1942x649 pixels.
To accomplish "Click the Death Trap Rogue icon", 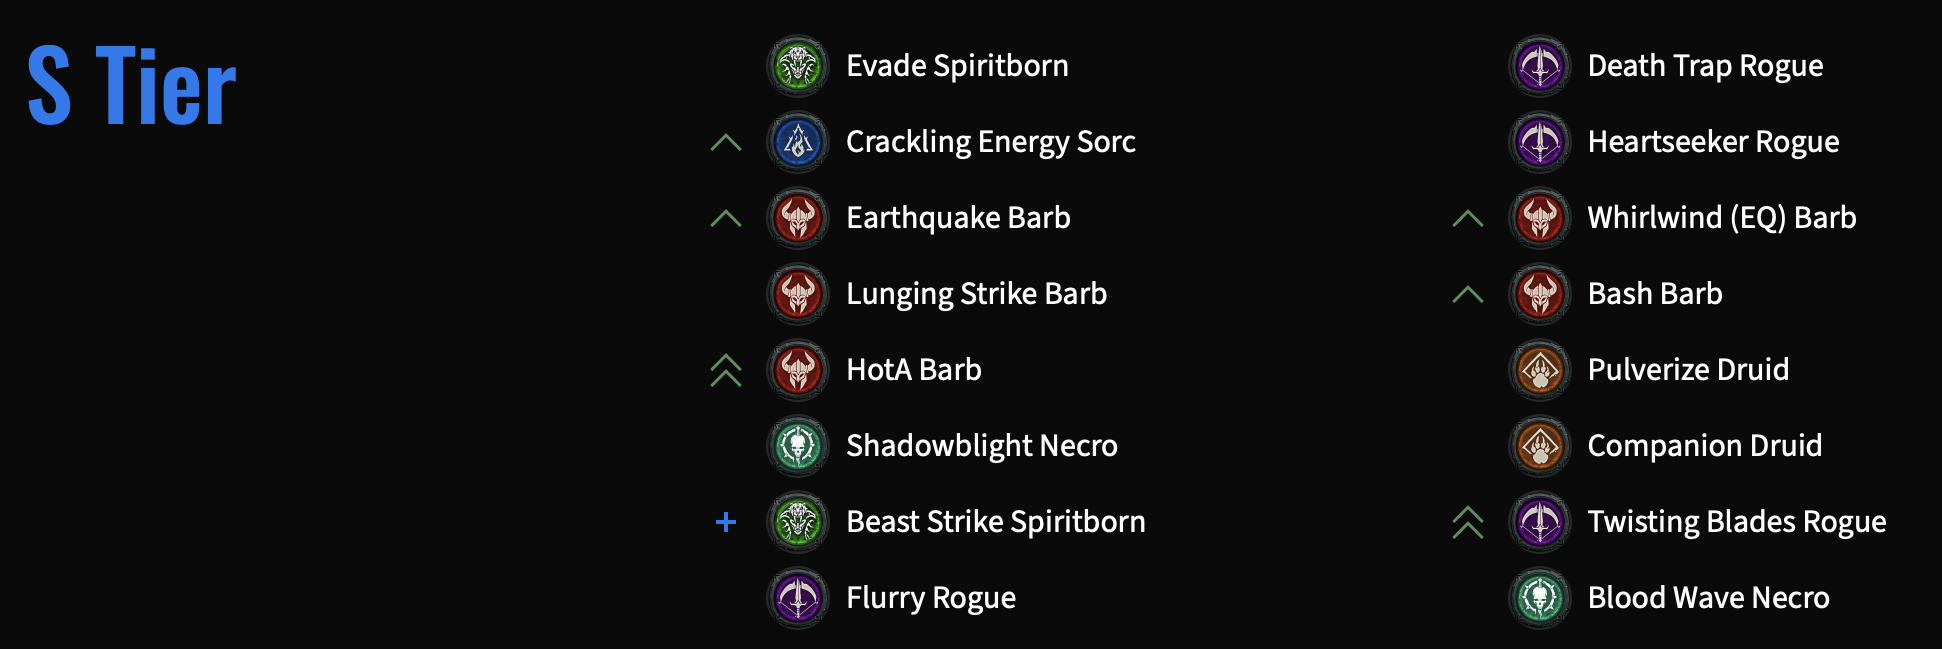I will (1540, 66).
